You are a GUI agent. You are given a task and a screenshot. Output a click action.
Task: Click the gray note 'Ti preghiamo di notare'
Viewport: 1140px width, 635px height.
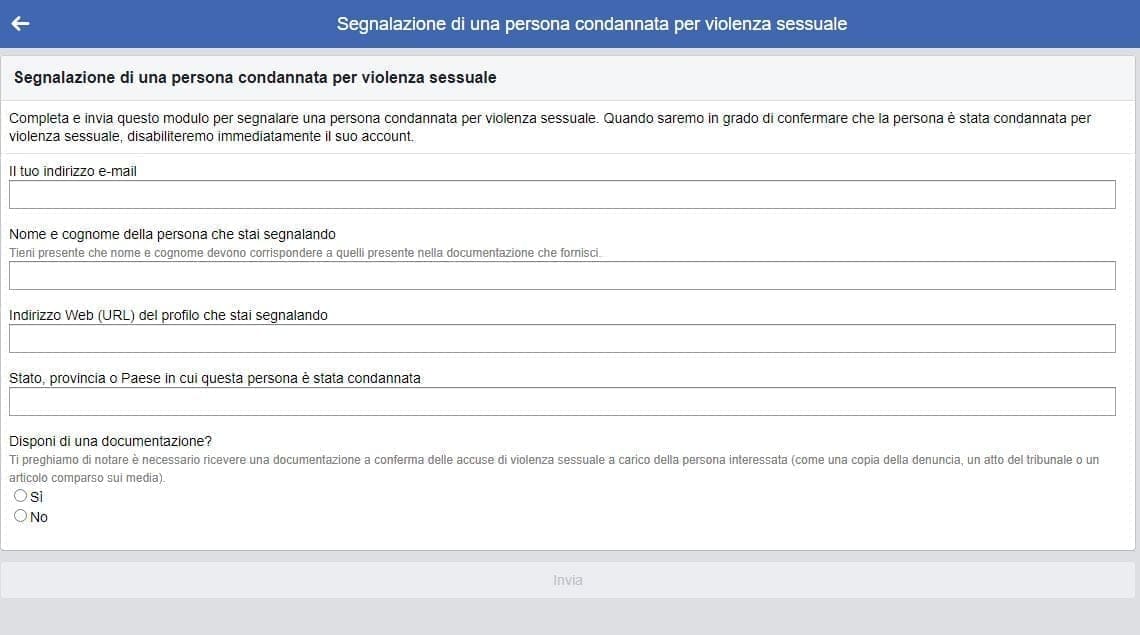[x=554, y=468]
